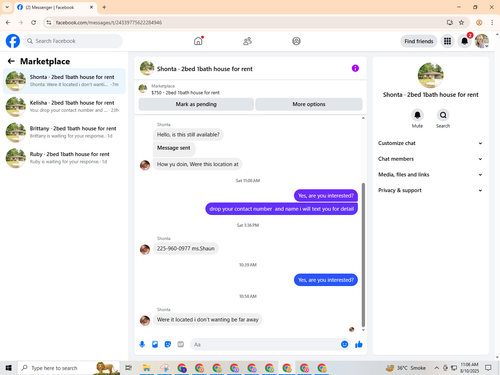The height and width of the screenshot is (375, 500).
Task: Open the Facebook menu grid icon
Action: coord(447,41)
